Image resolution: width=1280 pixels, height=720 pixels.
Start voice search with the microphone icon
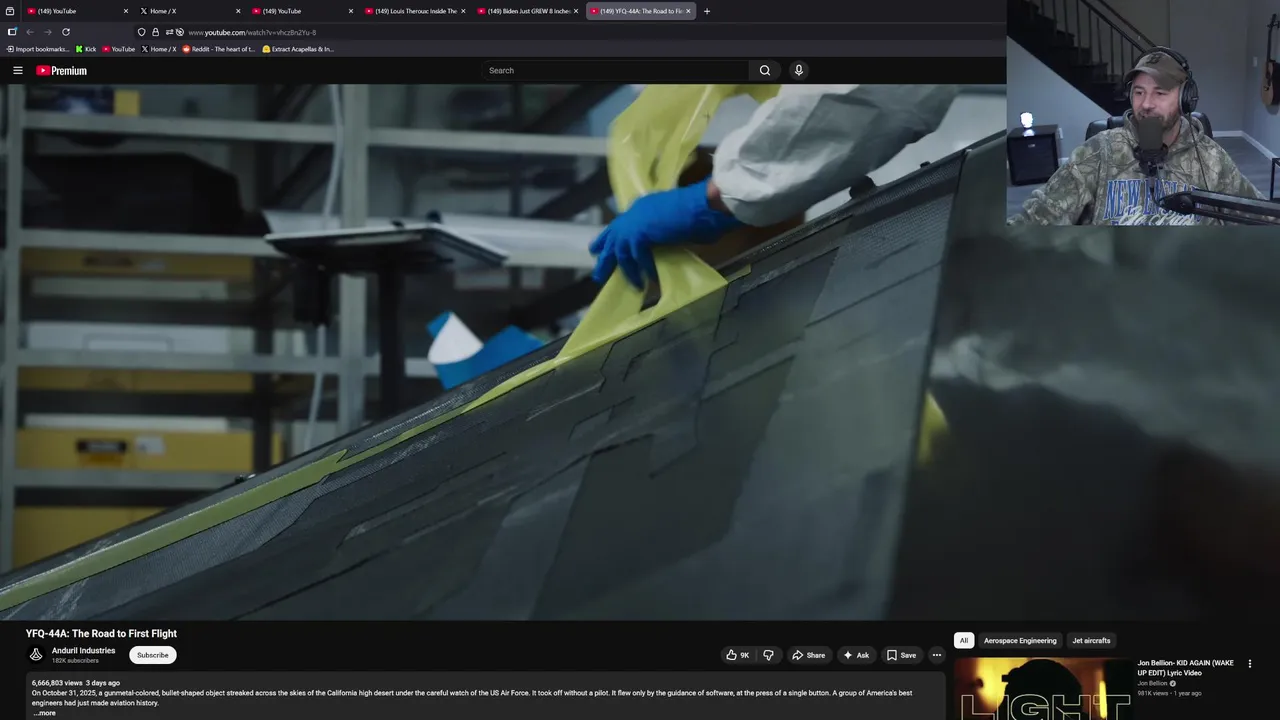(798, 70)
